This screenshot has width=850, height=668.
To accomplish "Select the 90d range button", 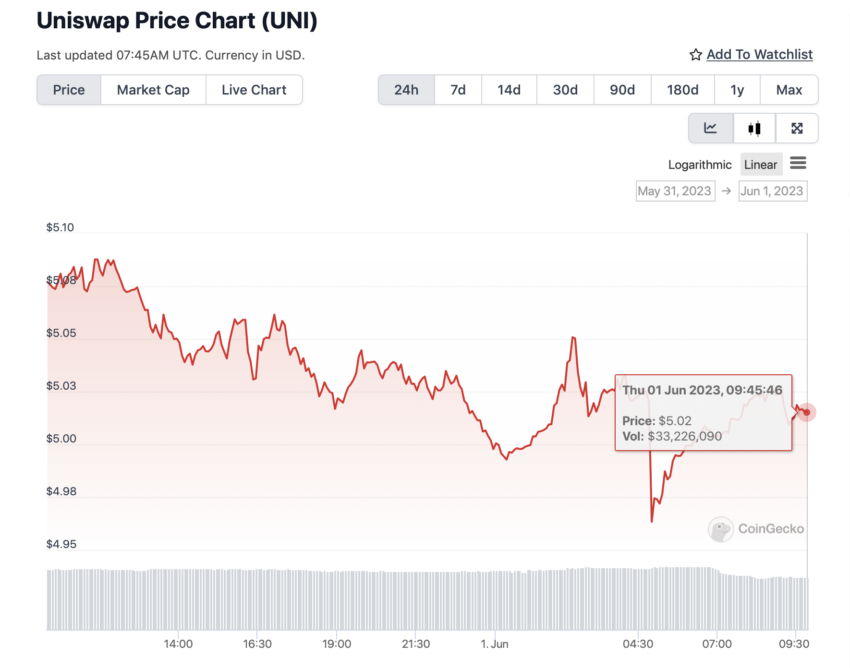I will click(622, 90).
